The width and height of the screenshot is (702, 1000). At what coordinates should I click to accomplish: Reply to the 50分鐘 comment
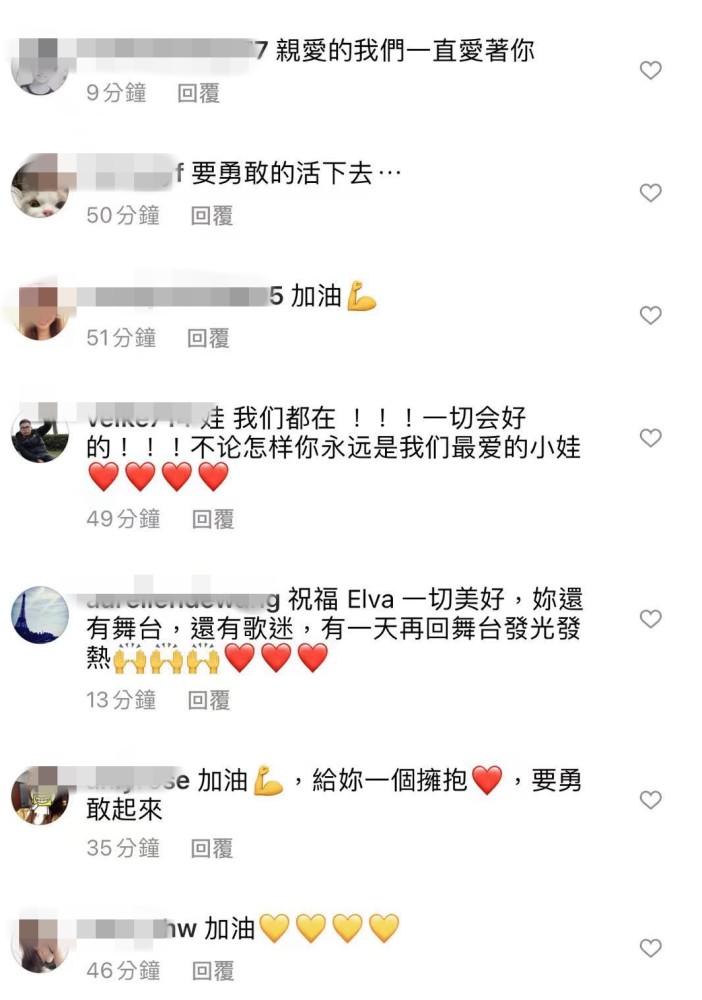click(x=212, y=216)
